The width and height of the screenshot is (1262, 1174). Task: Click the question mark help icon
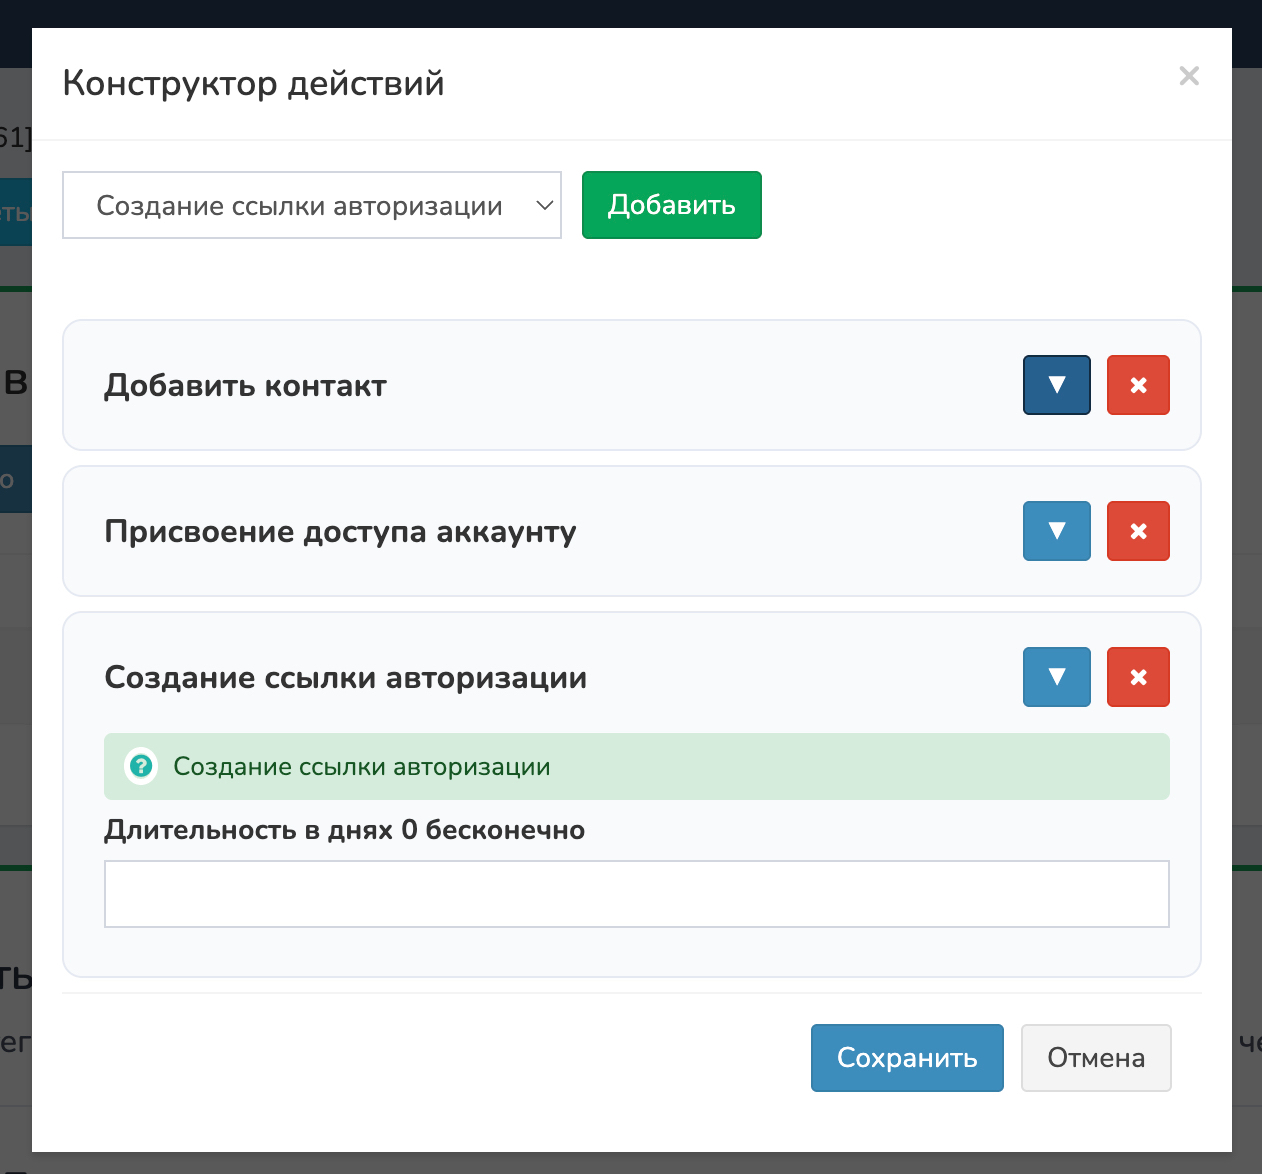point(141,767)
